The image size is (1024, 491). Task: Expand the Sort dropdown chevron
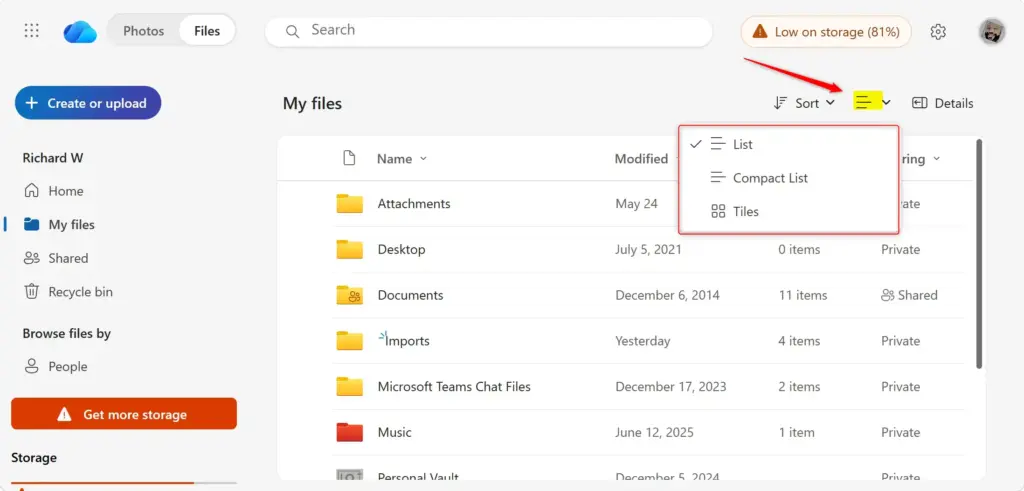pos(830,103)
